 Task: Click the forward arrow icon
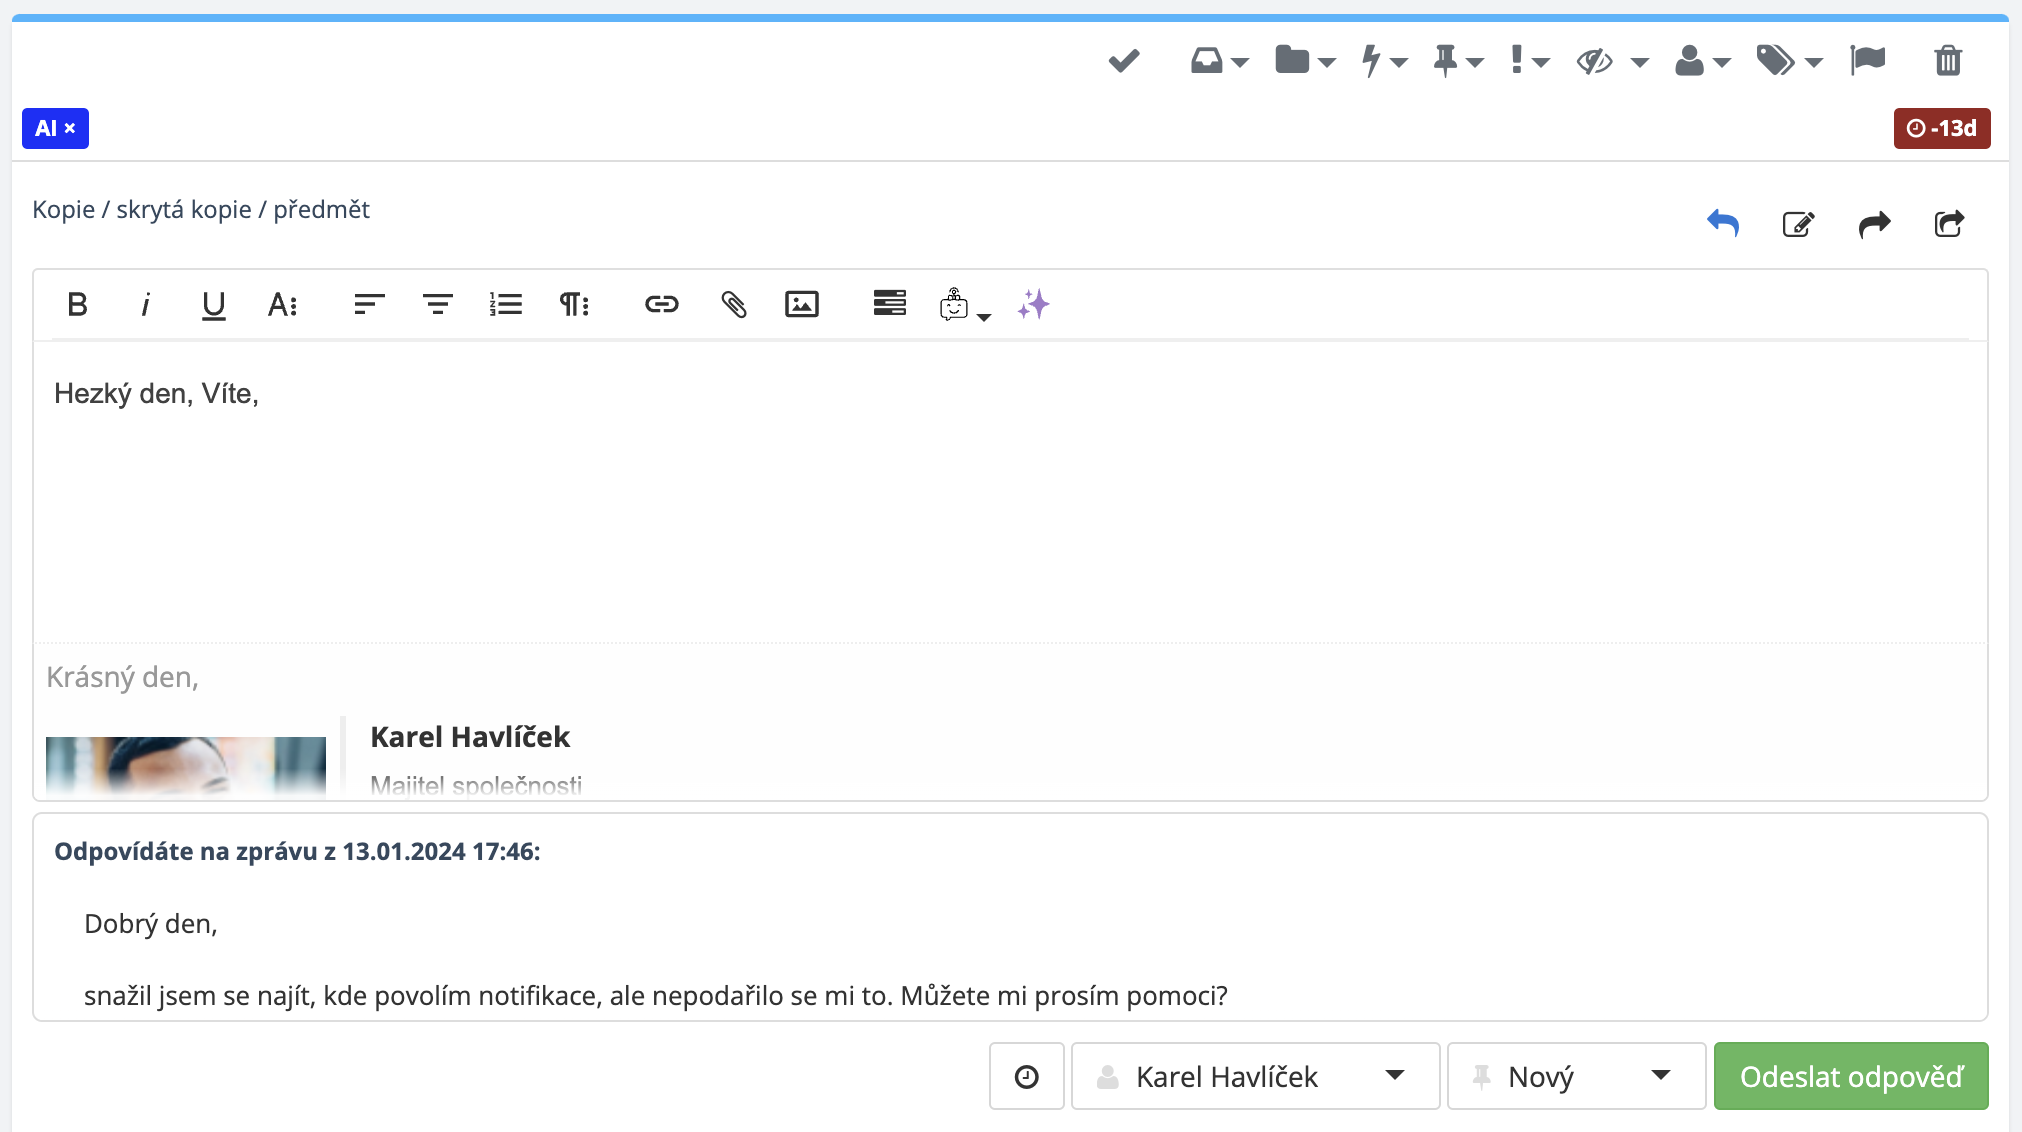tap(1874, 224)
